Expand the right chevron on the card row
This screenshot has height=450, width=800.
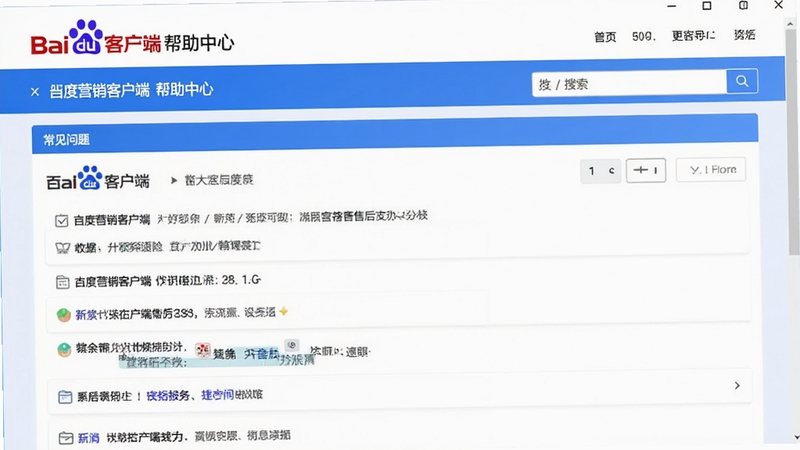point(737,386)
